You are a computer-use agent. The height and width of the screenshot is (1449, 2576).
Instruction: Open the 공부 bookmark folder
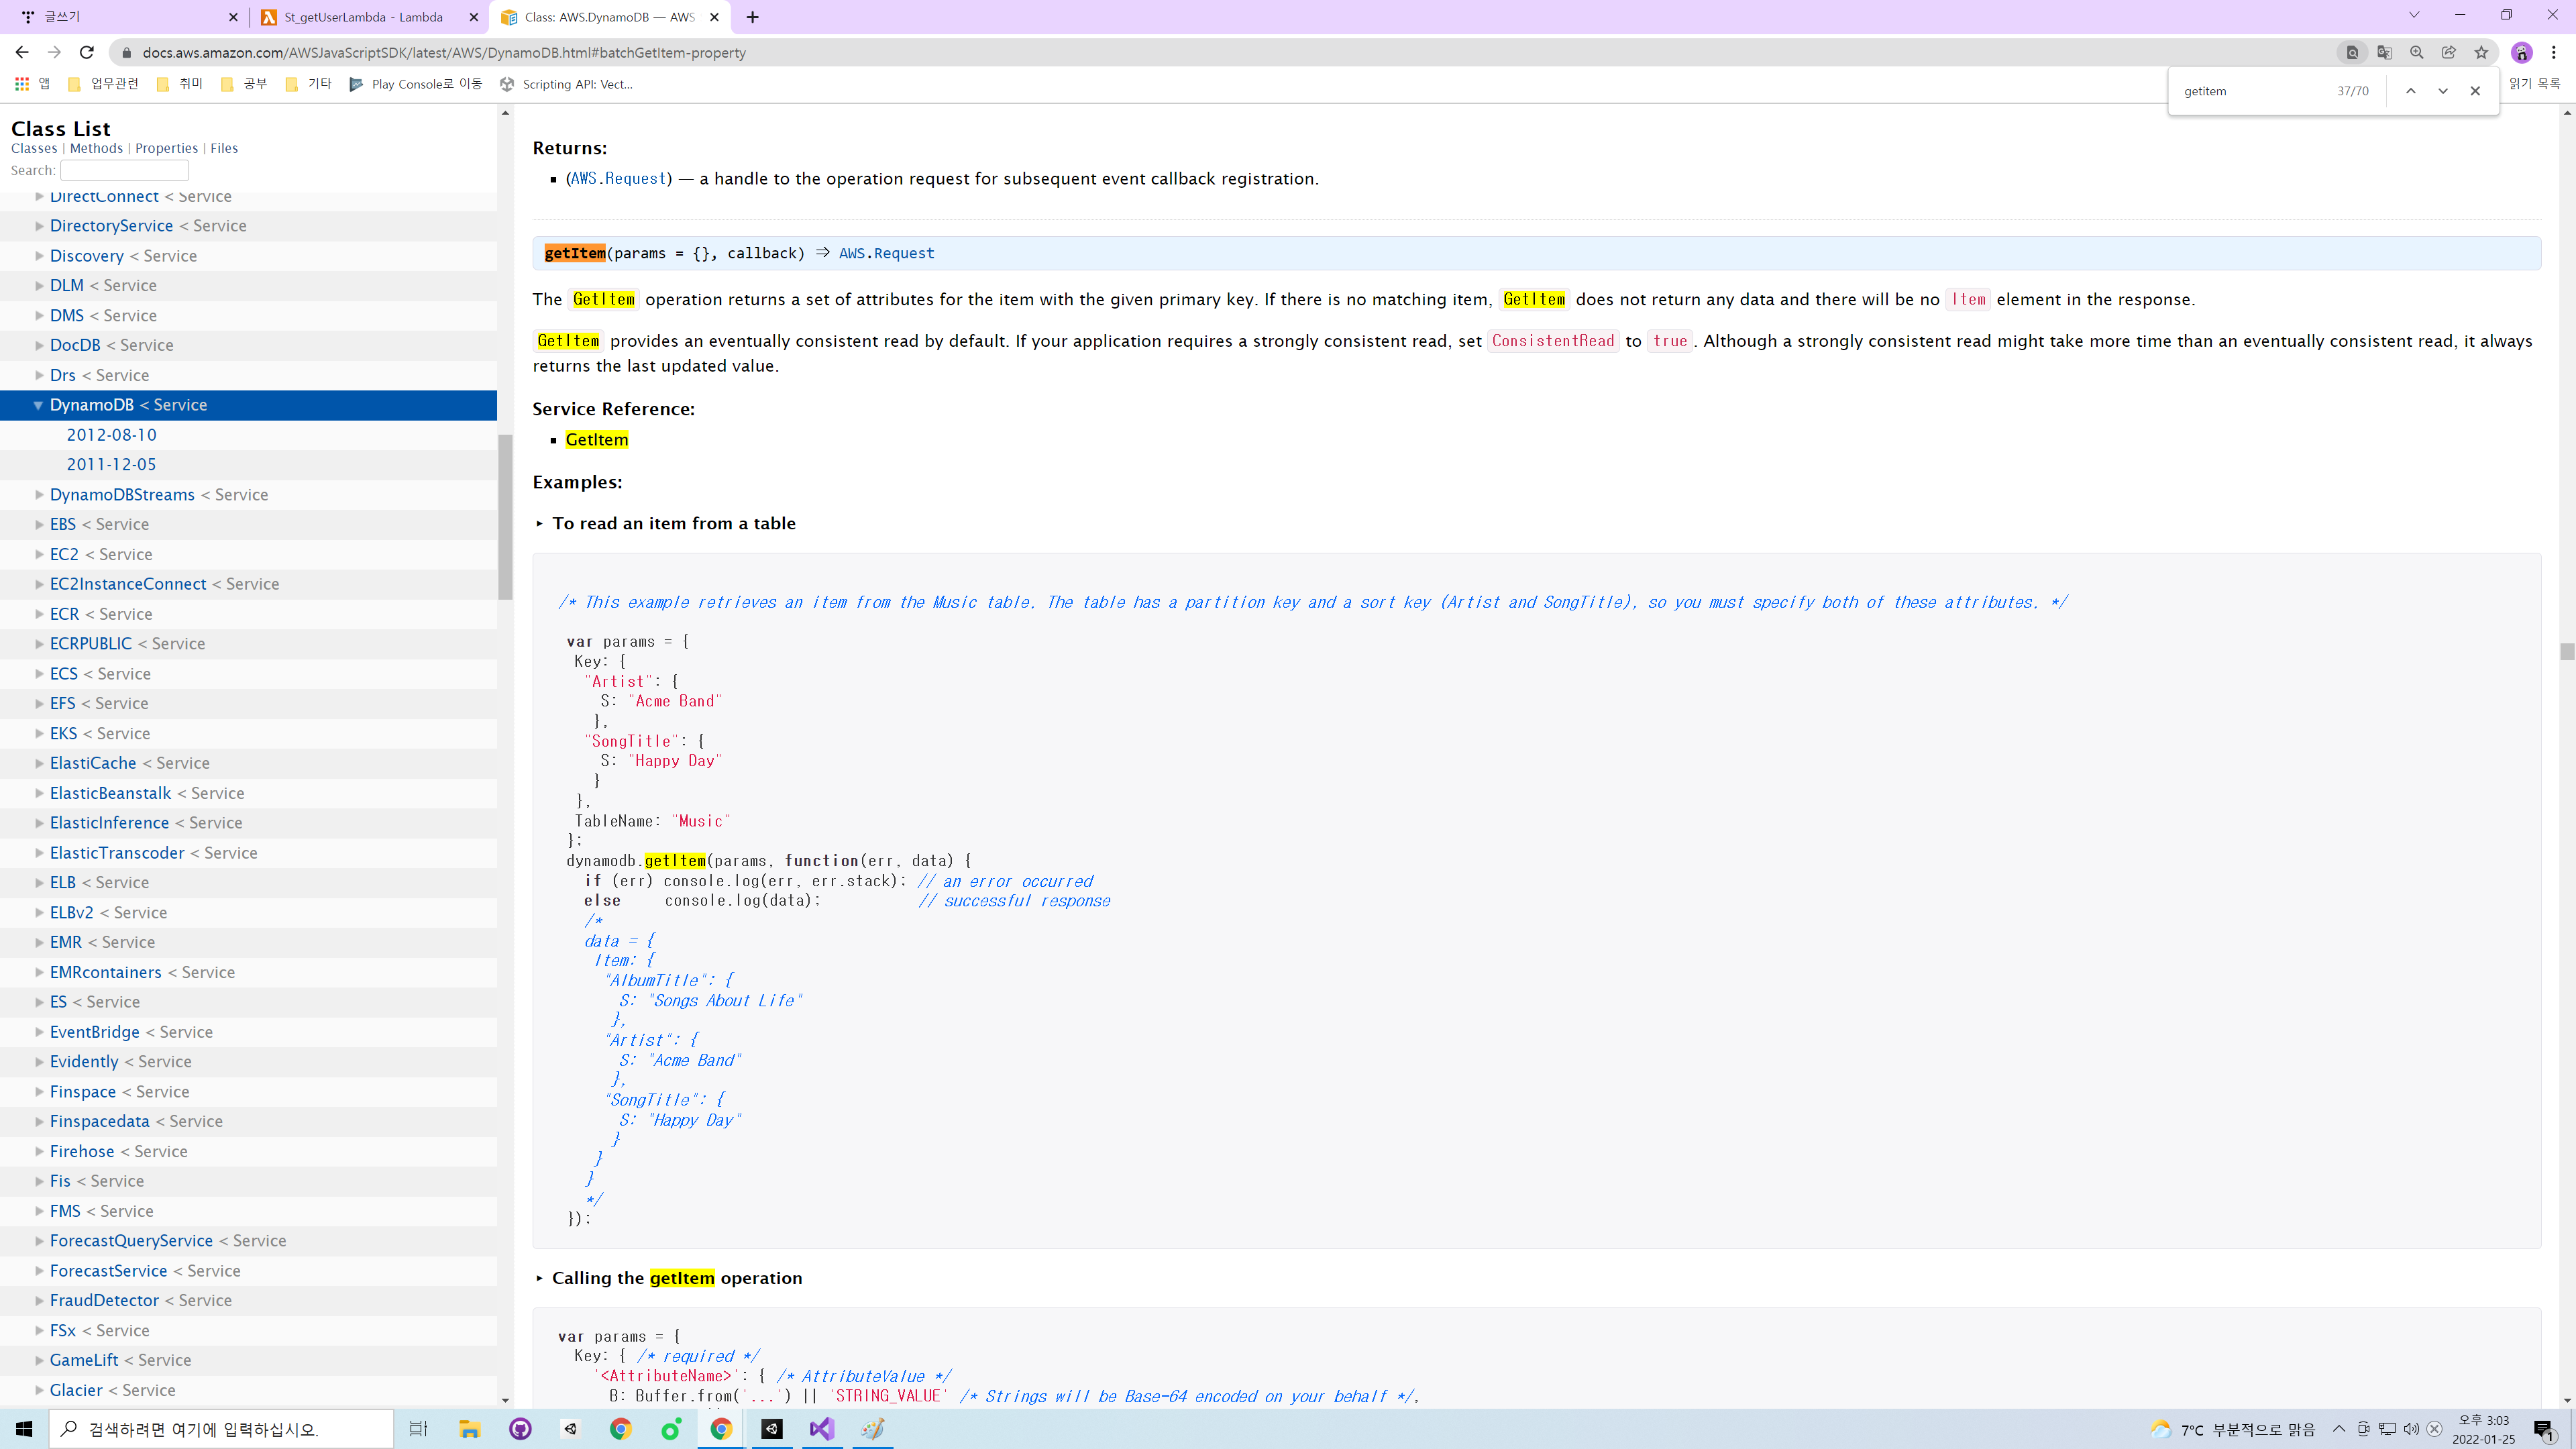[x=244, y=84]
